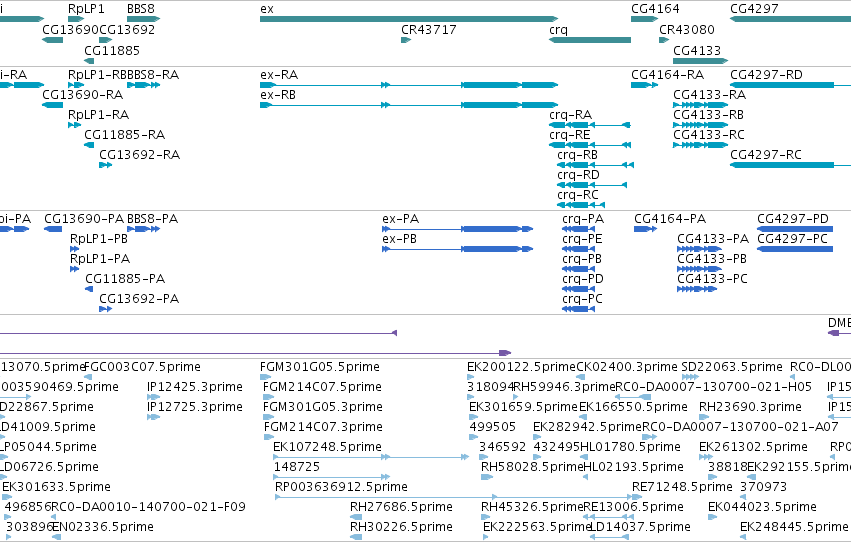Select the CG13692-PA protein feature

(x=105, y=309)
